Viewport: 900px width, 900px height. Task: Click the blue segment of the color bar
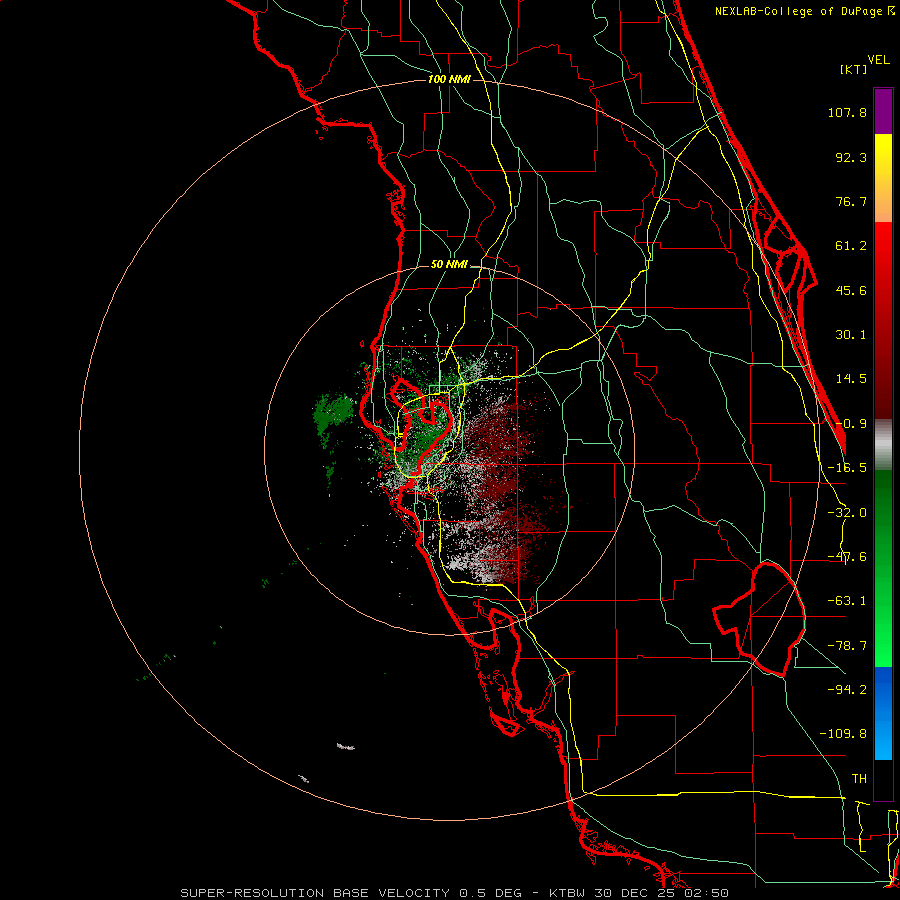click(883, 713)
